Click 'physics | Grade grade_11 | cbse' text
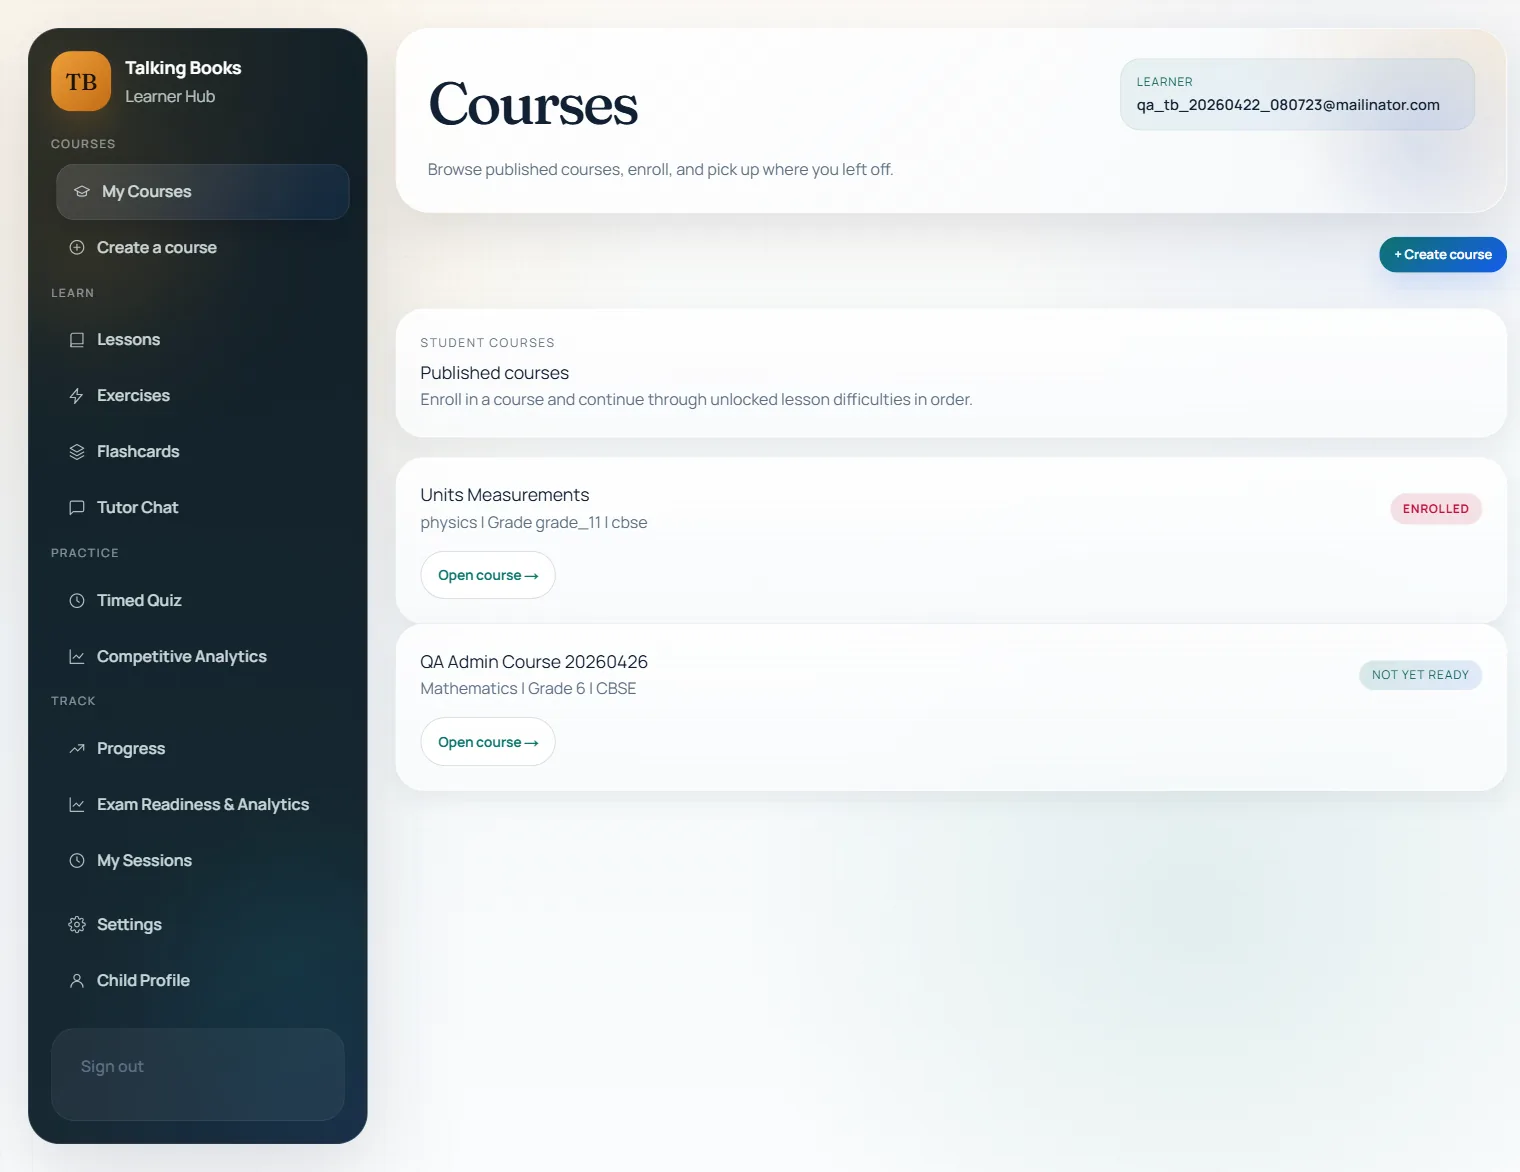Image resolution: width=1520 pixels, height=1172 pixels. [x=534, y=523]
